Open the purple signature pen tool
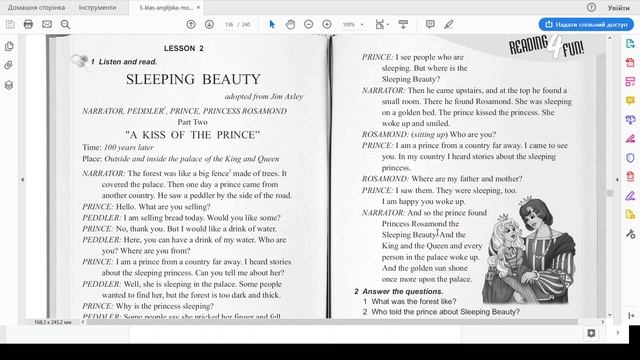This screenshot has height=360, width=640. pos(630,196)
